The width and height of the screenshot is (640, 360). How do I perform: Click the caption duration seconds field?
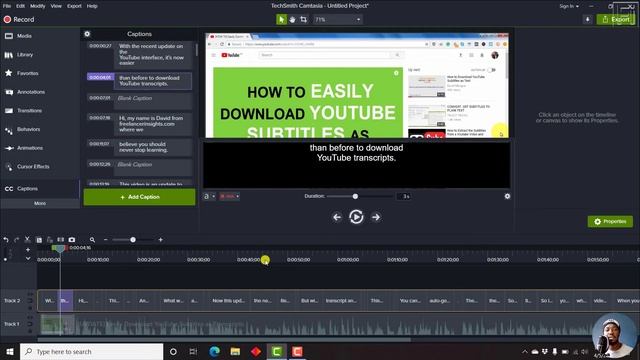click(x=404, y=196)
